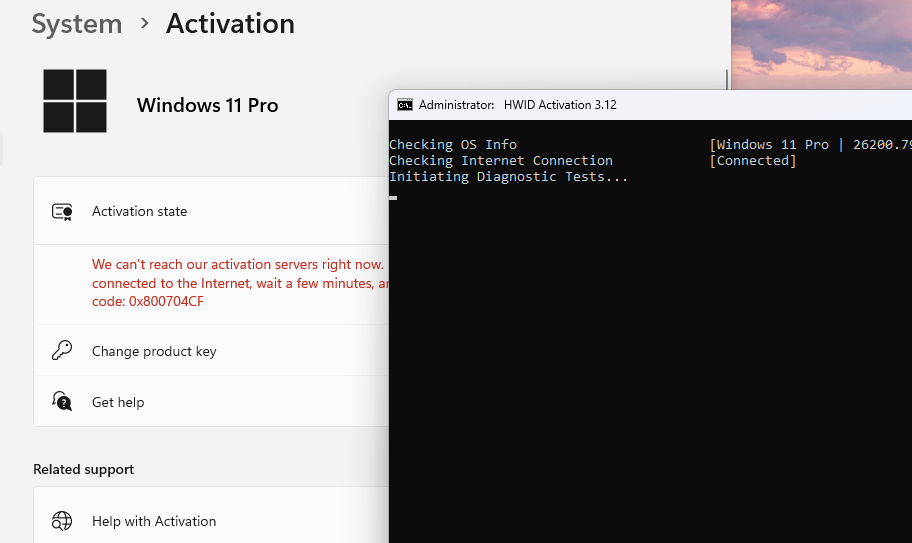This screenshot has width=912, height=543.
Task: Select the error code 0x800704CF text
Action: [166, 302]
